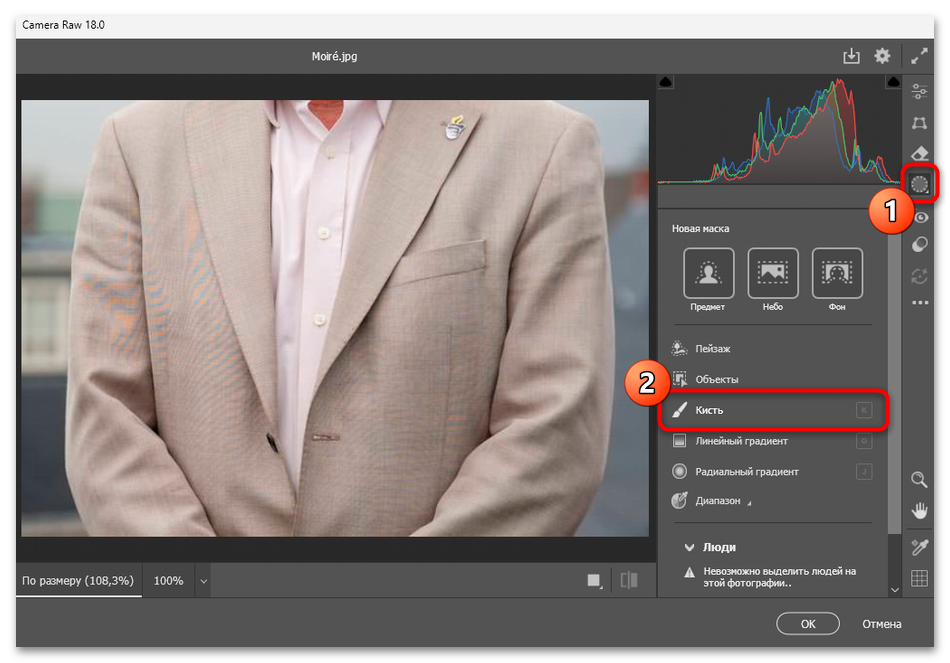The height and width of the screenshot is (663, 950).
Task: Set zoom level to 100%
Action: point(168,581)
